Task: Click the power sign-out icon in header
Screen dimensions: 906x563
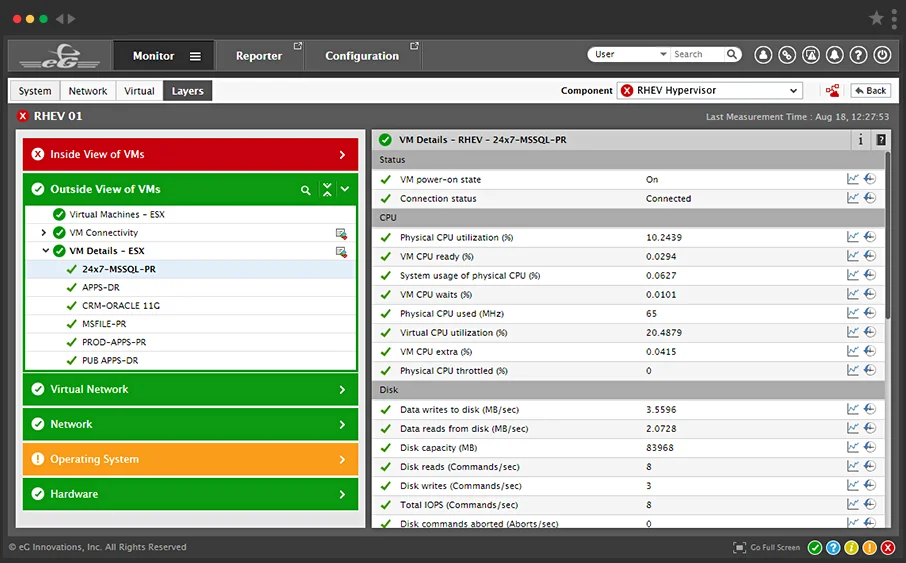Action: [x=882, y=55]
